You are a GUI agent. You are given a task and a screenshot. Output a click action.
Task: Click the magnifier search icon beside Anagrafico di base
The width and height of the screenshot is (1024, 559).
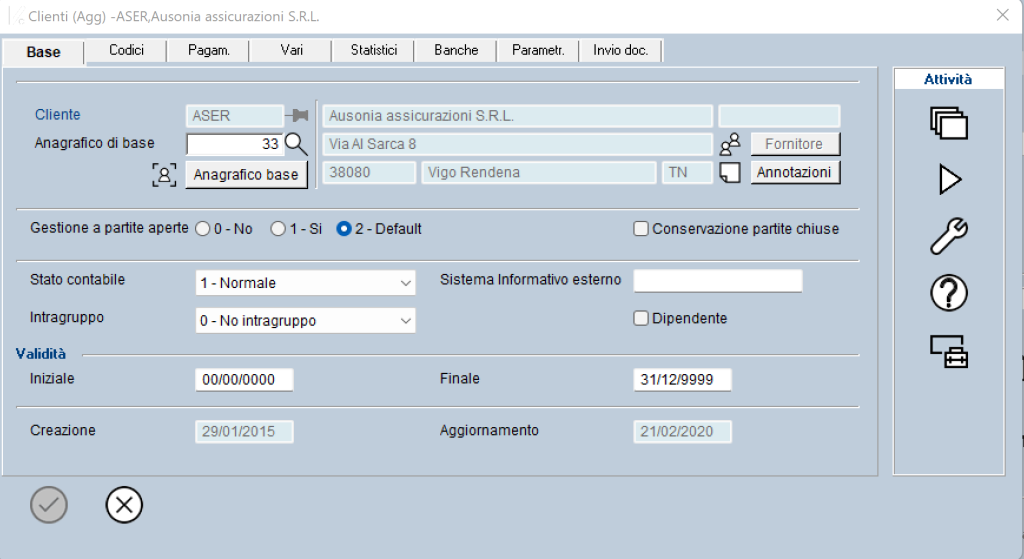(297, 144)
